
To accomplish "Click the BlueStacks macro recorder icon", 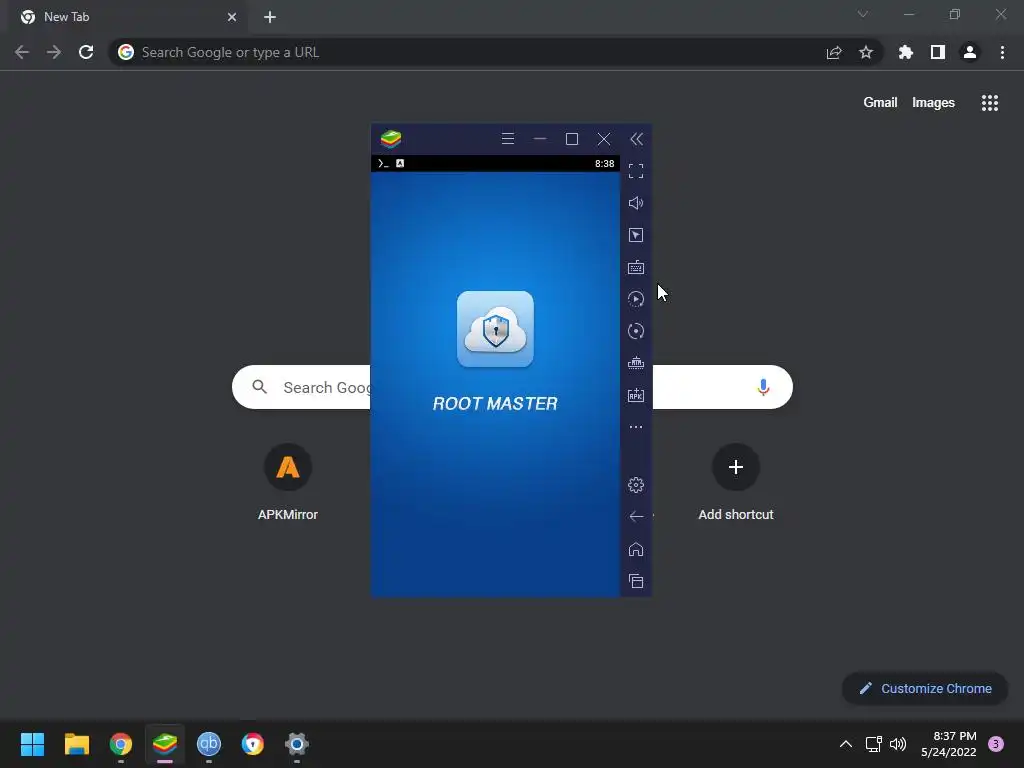I will pyautogui.click(x=635, y=299).
